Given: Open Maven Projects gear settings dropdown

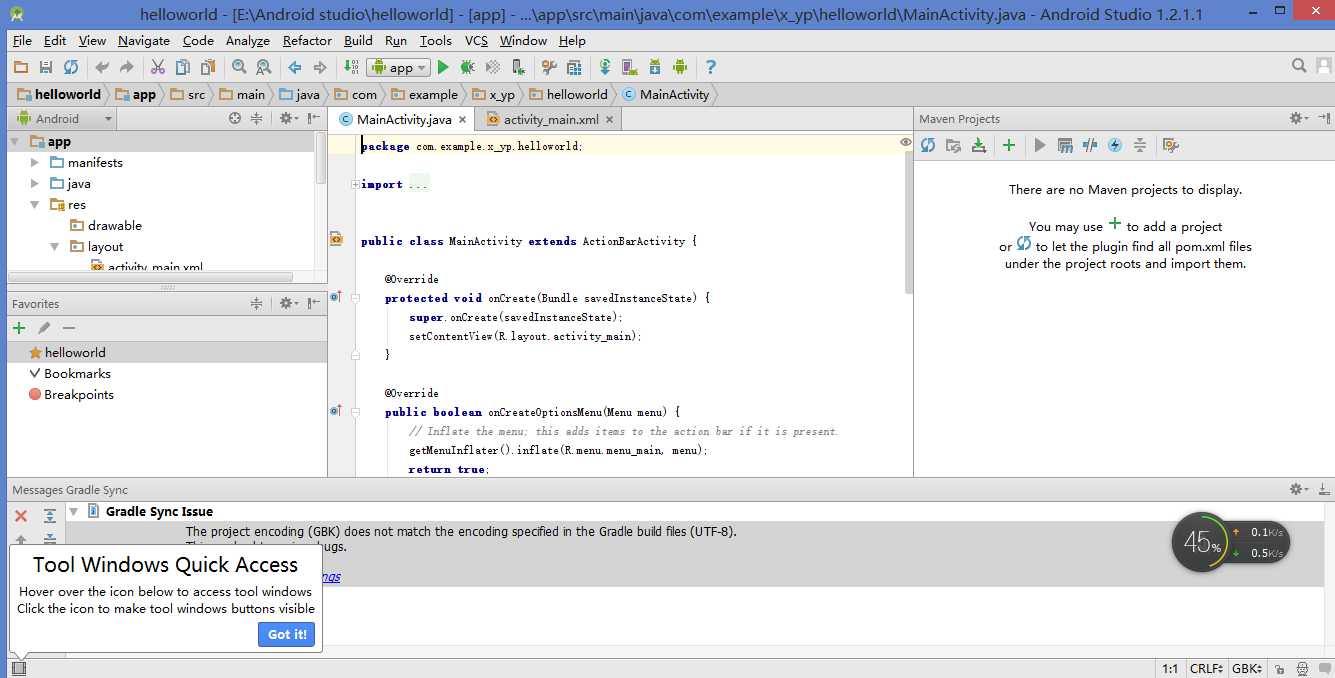Looking at the screenshot, I should (1298, 118).
